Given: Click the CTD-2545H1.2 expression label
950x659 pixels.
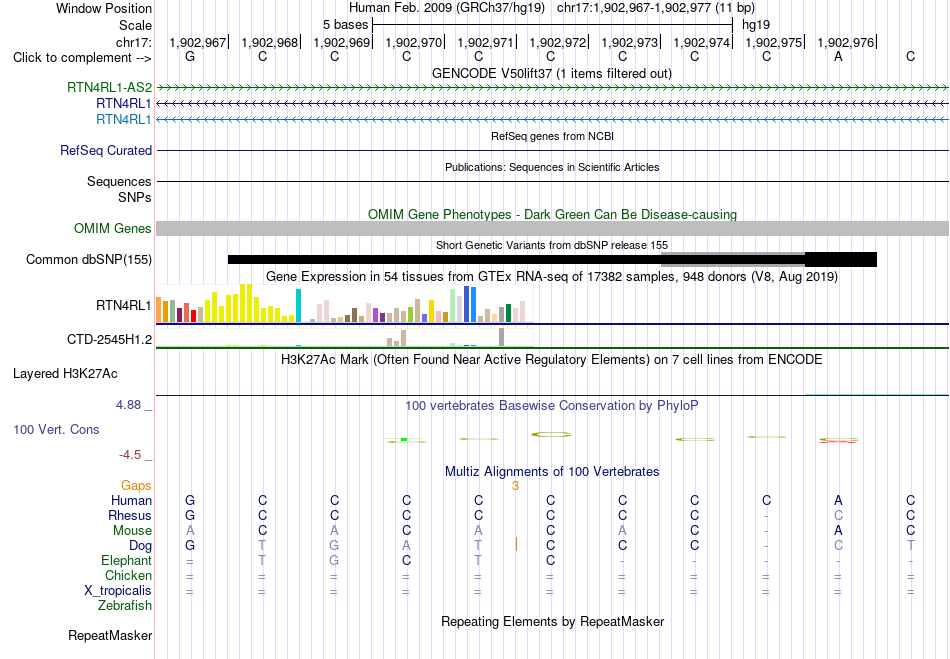Looking at the screenshot, I should tap(110, 339).
